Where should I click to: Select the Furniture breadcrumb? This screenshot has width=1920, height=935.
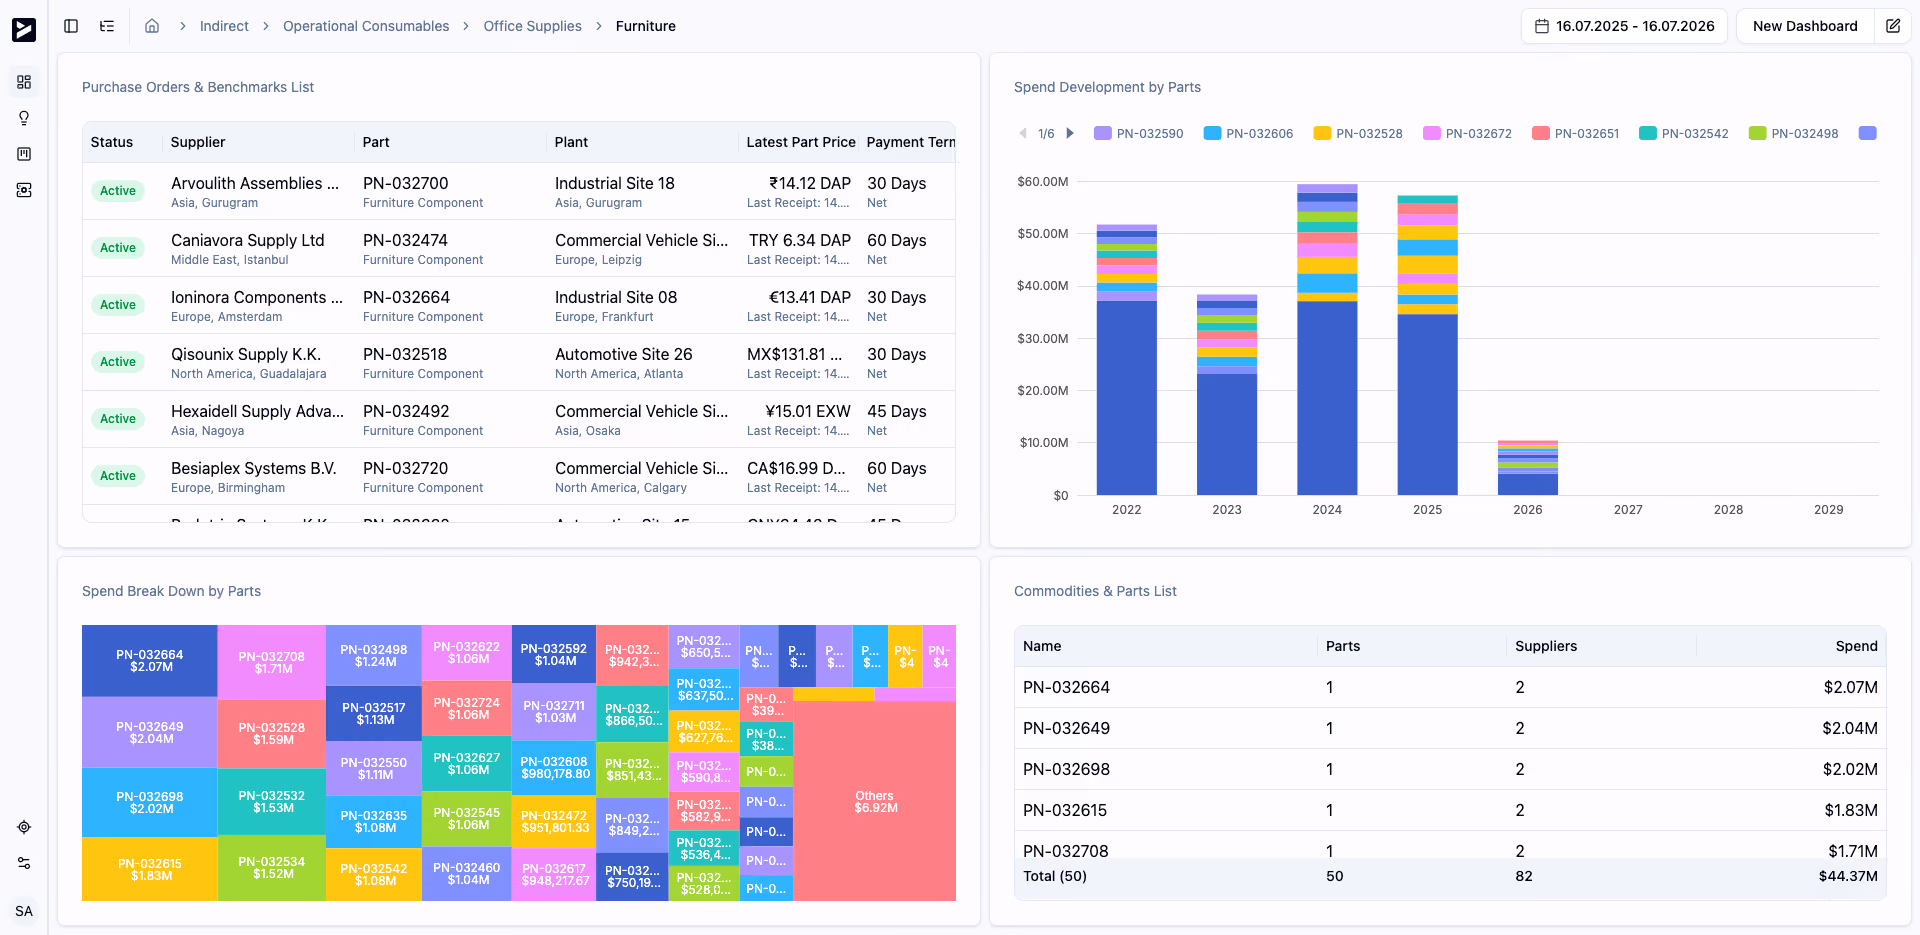(x=646, y=26)
